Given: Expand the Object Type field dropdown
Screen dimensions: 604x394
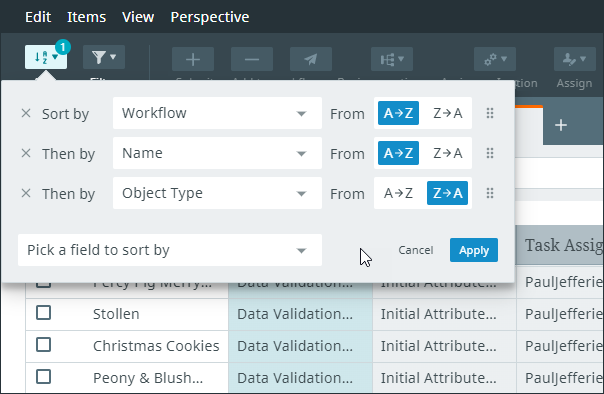Looking at the screenshot, I should (x=217, y=193).
